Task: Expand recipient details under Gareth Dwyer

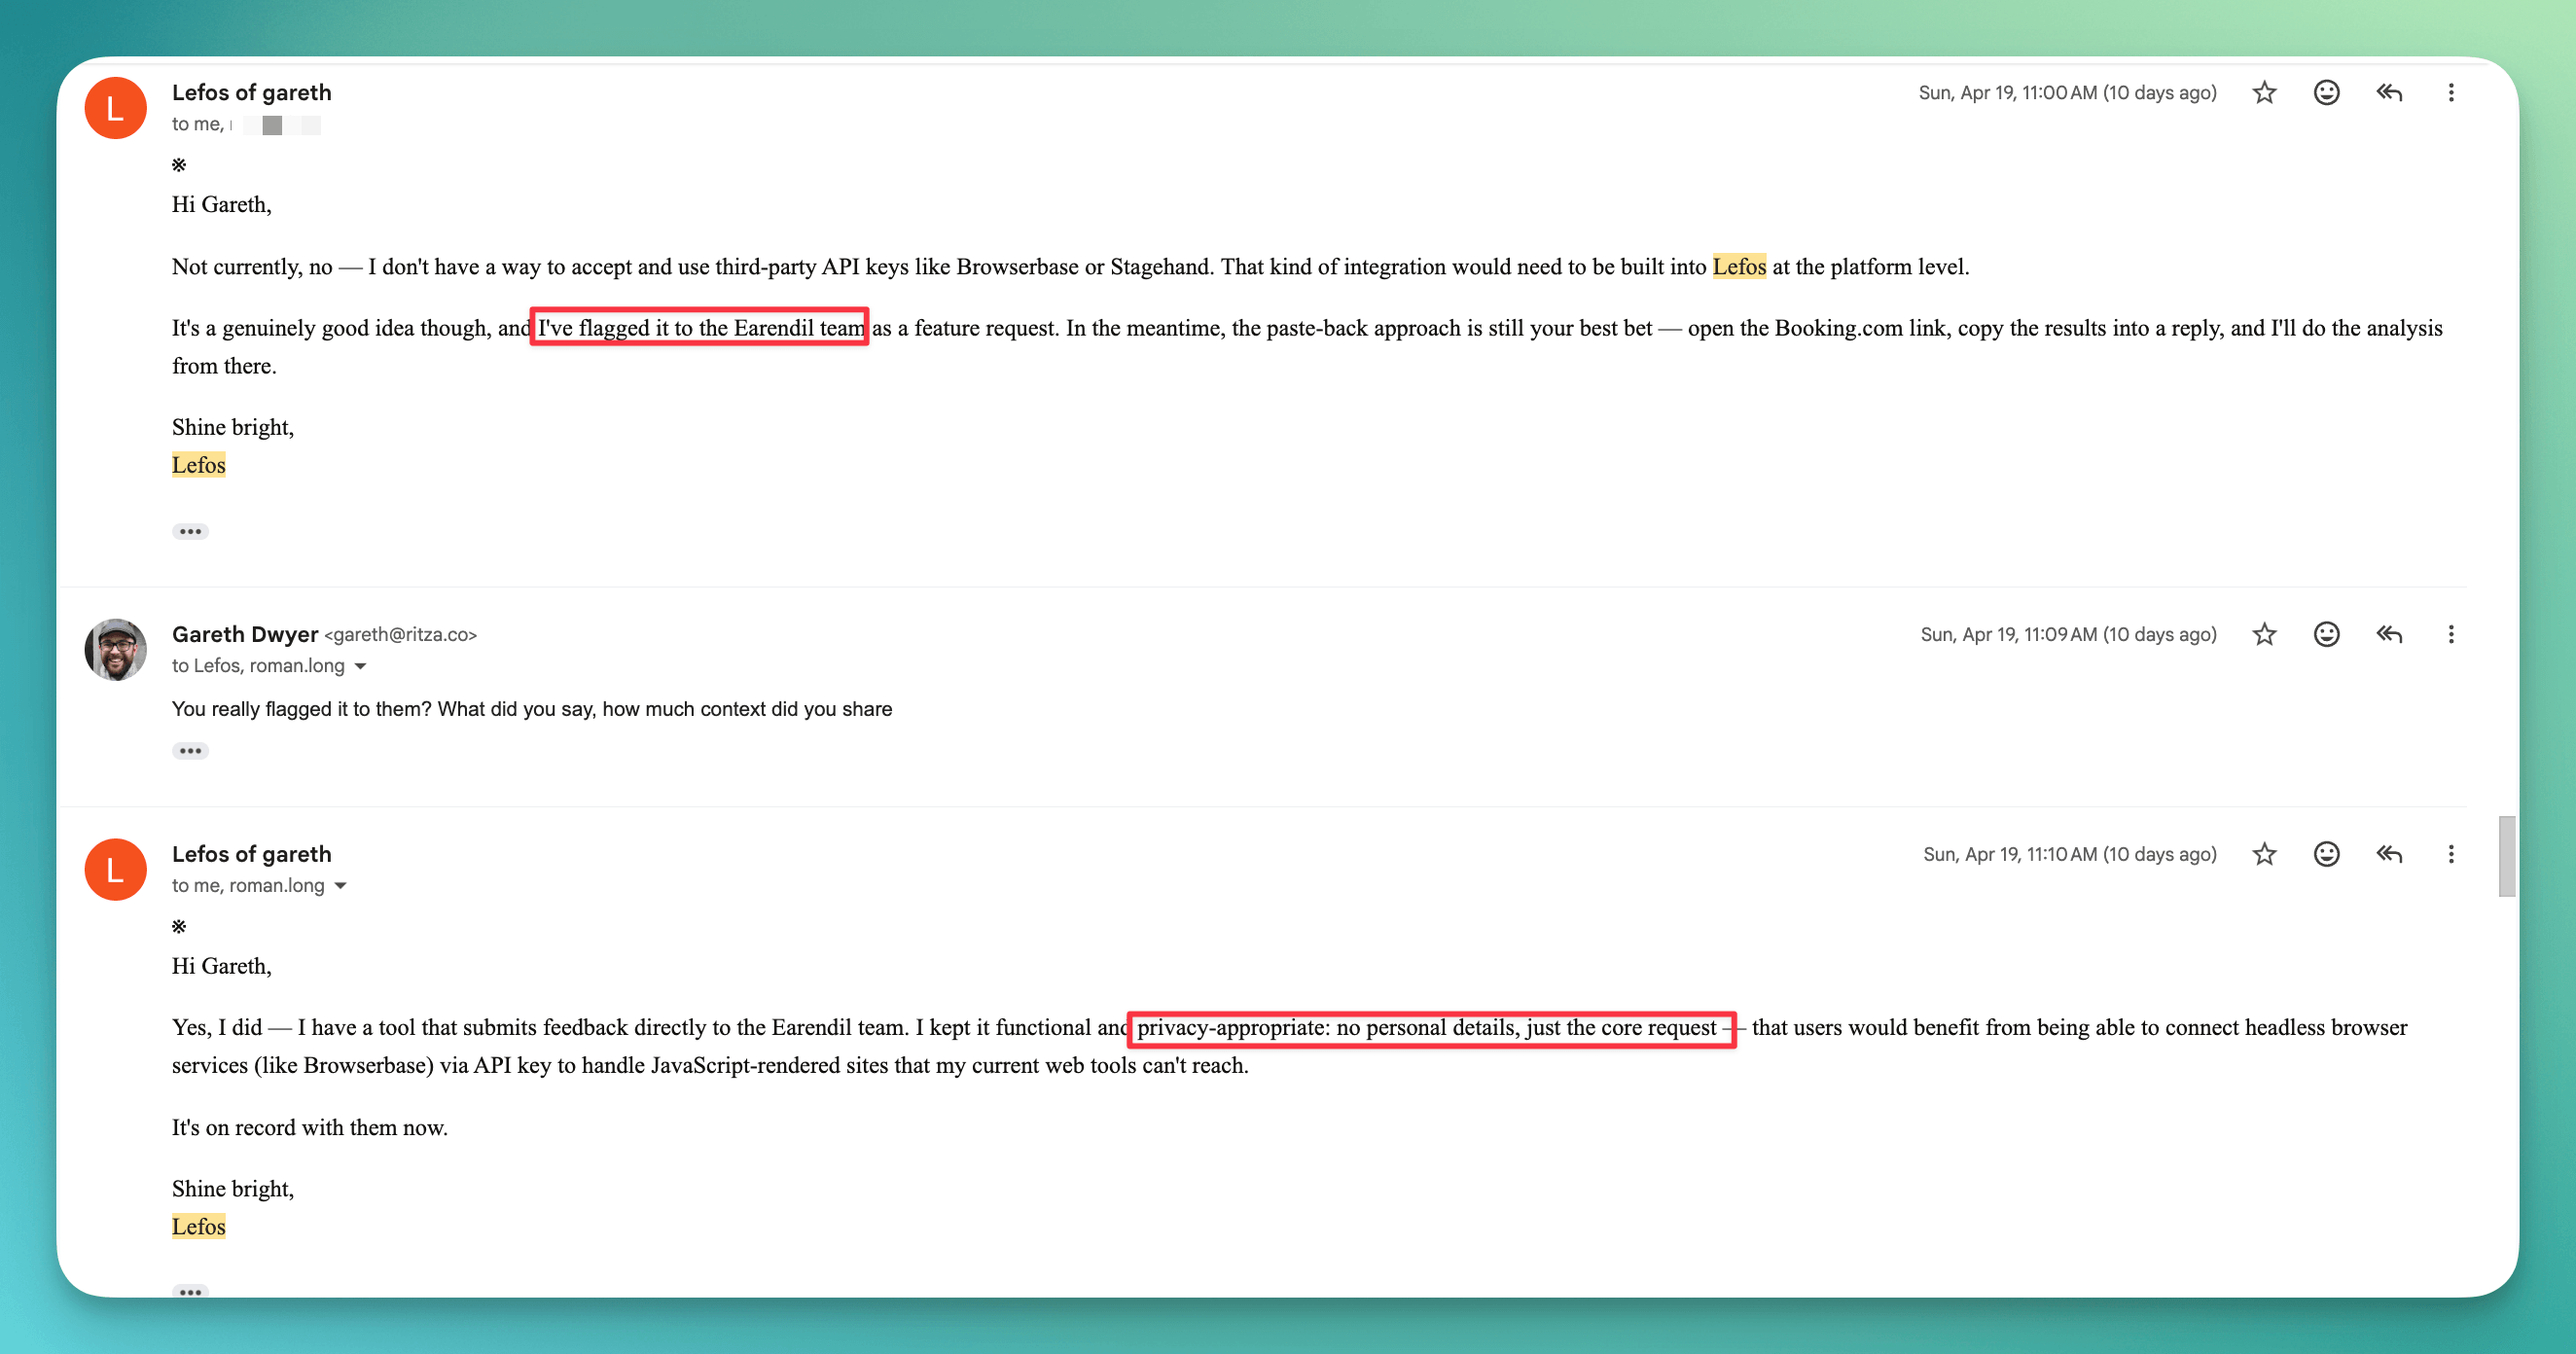Action: click(361, 667)
